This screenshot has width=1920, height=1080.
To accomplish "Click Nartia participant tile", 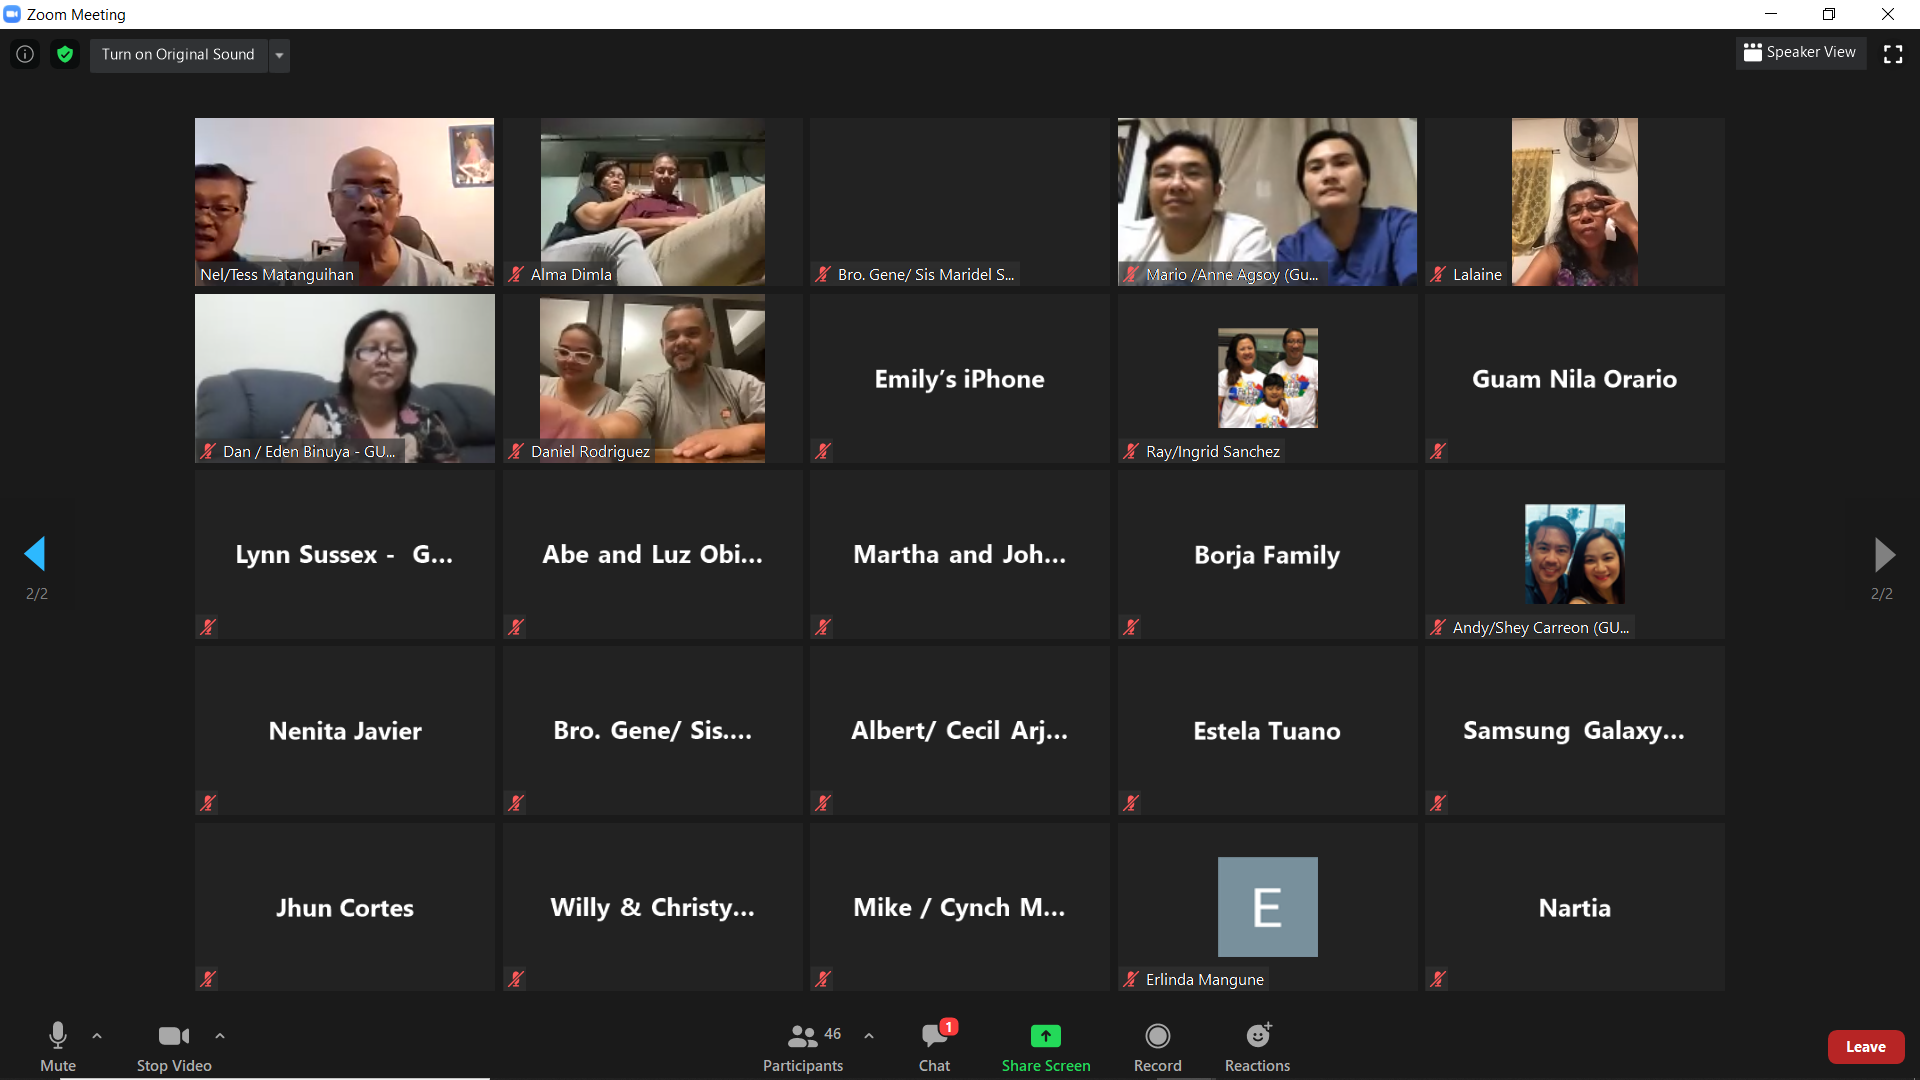I will tap(1575, 907).
